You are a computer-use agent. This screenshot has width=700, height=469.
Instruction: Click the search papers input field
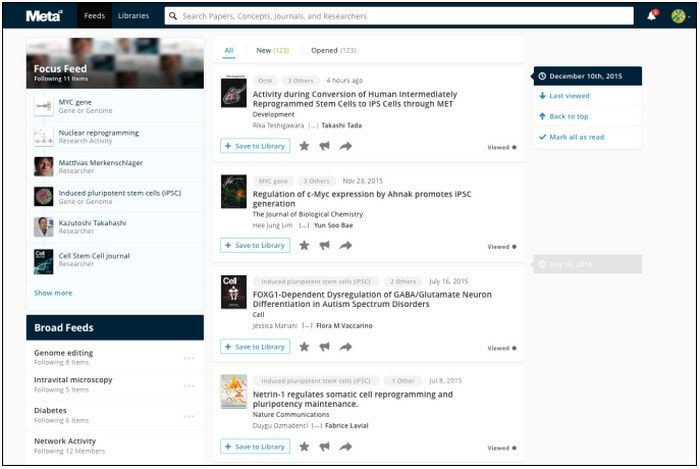(x=400, y=16)
